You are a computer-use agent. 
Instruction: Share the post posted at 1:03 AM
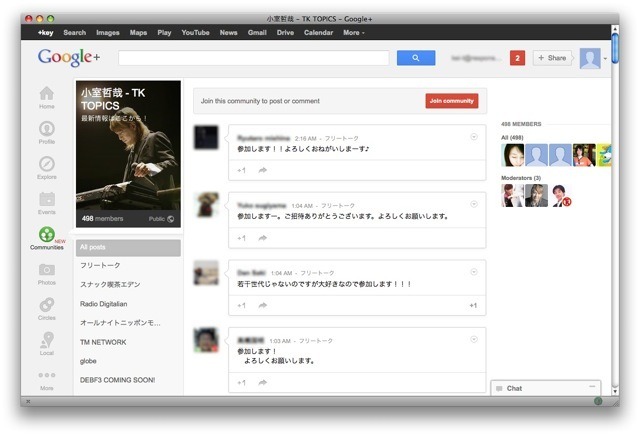pos(262,382)
